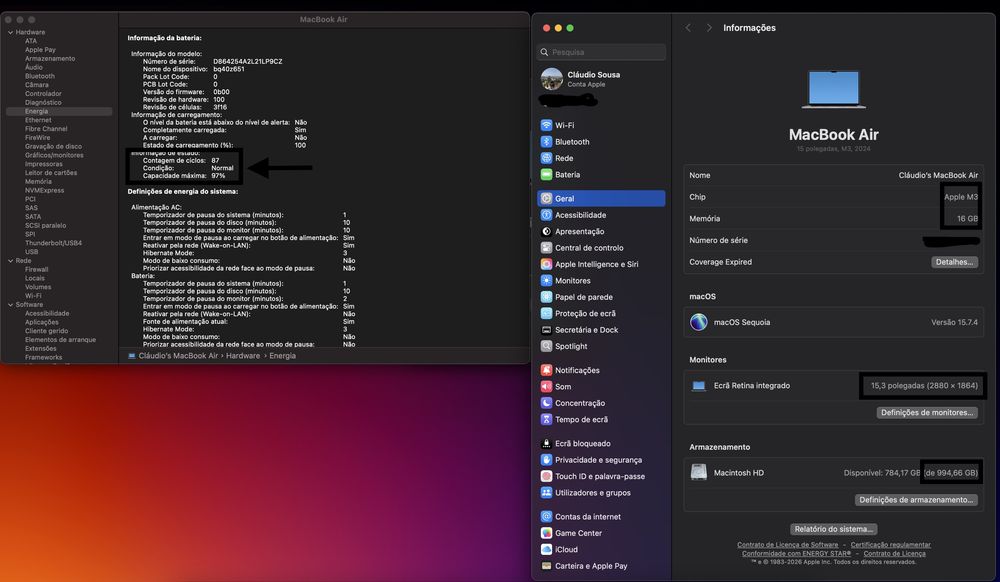
Task: Click Relatório do sistema... button
Action: [834, 529]
